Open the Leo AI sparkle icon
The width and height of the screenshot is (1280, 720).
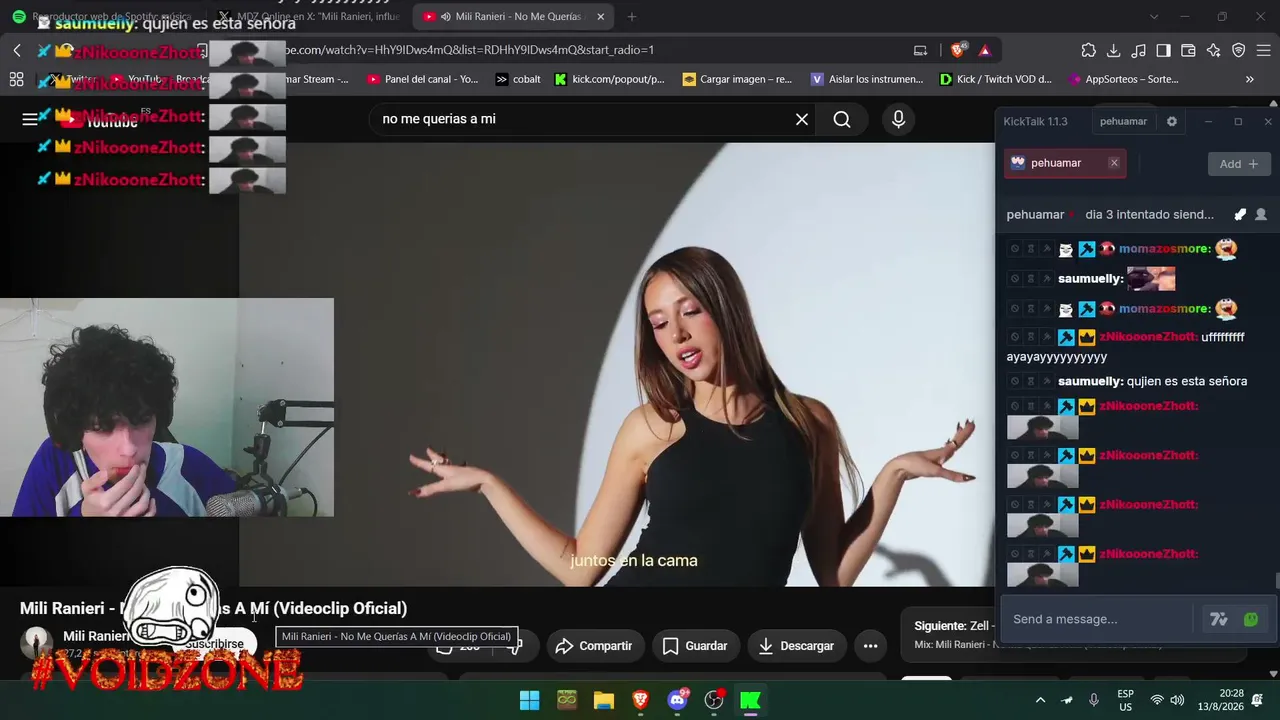(x=1213, y=50)
